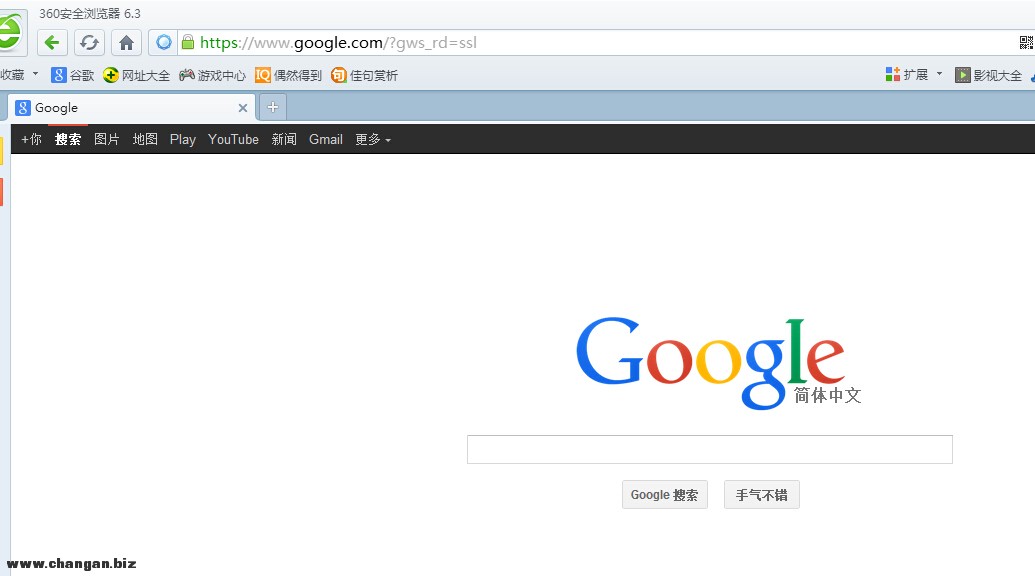Click the Google search input box
Screen dimensions: 1035x576
(x=709, y=450)
